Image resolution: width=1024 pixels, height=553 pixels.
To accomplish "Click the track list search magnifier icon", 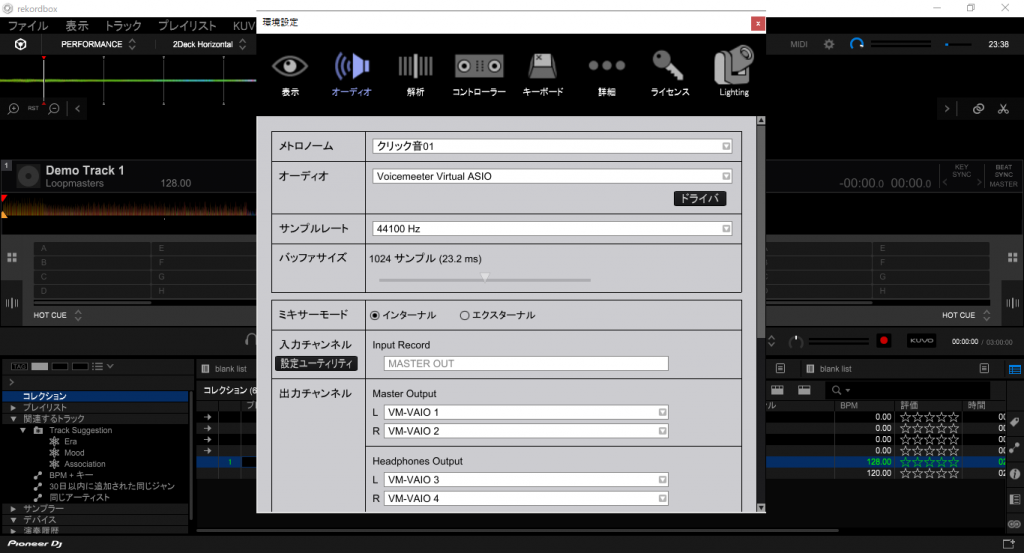I will (837, 390).
